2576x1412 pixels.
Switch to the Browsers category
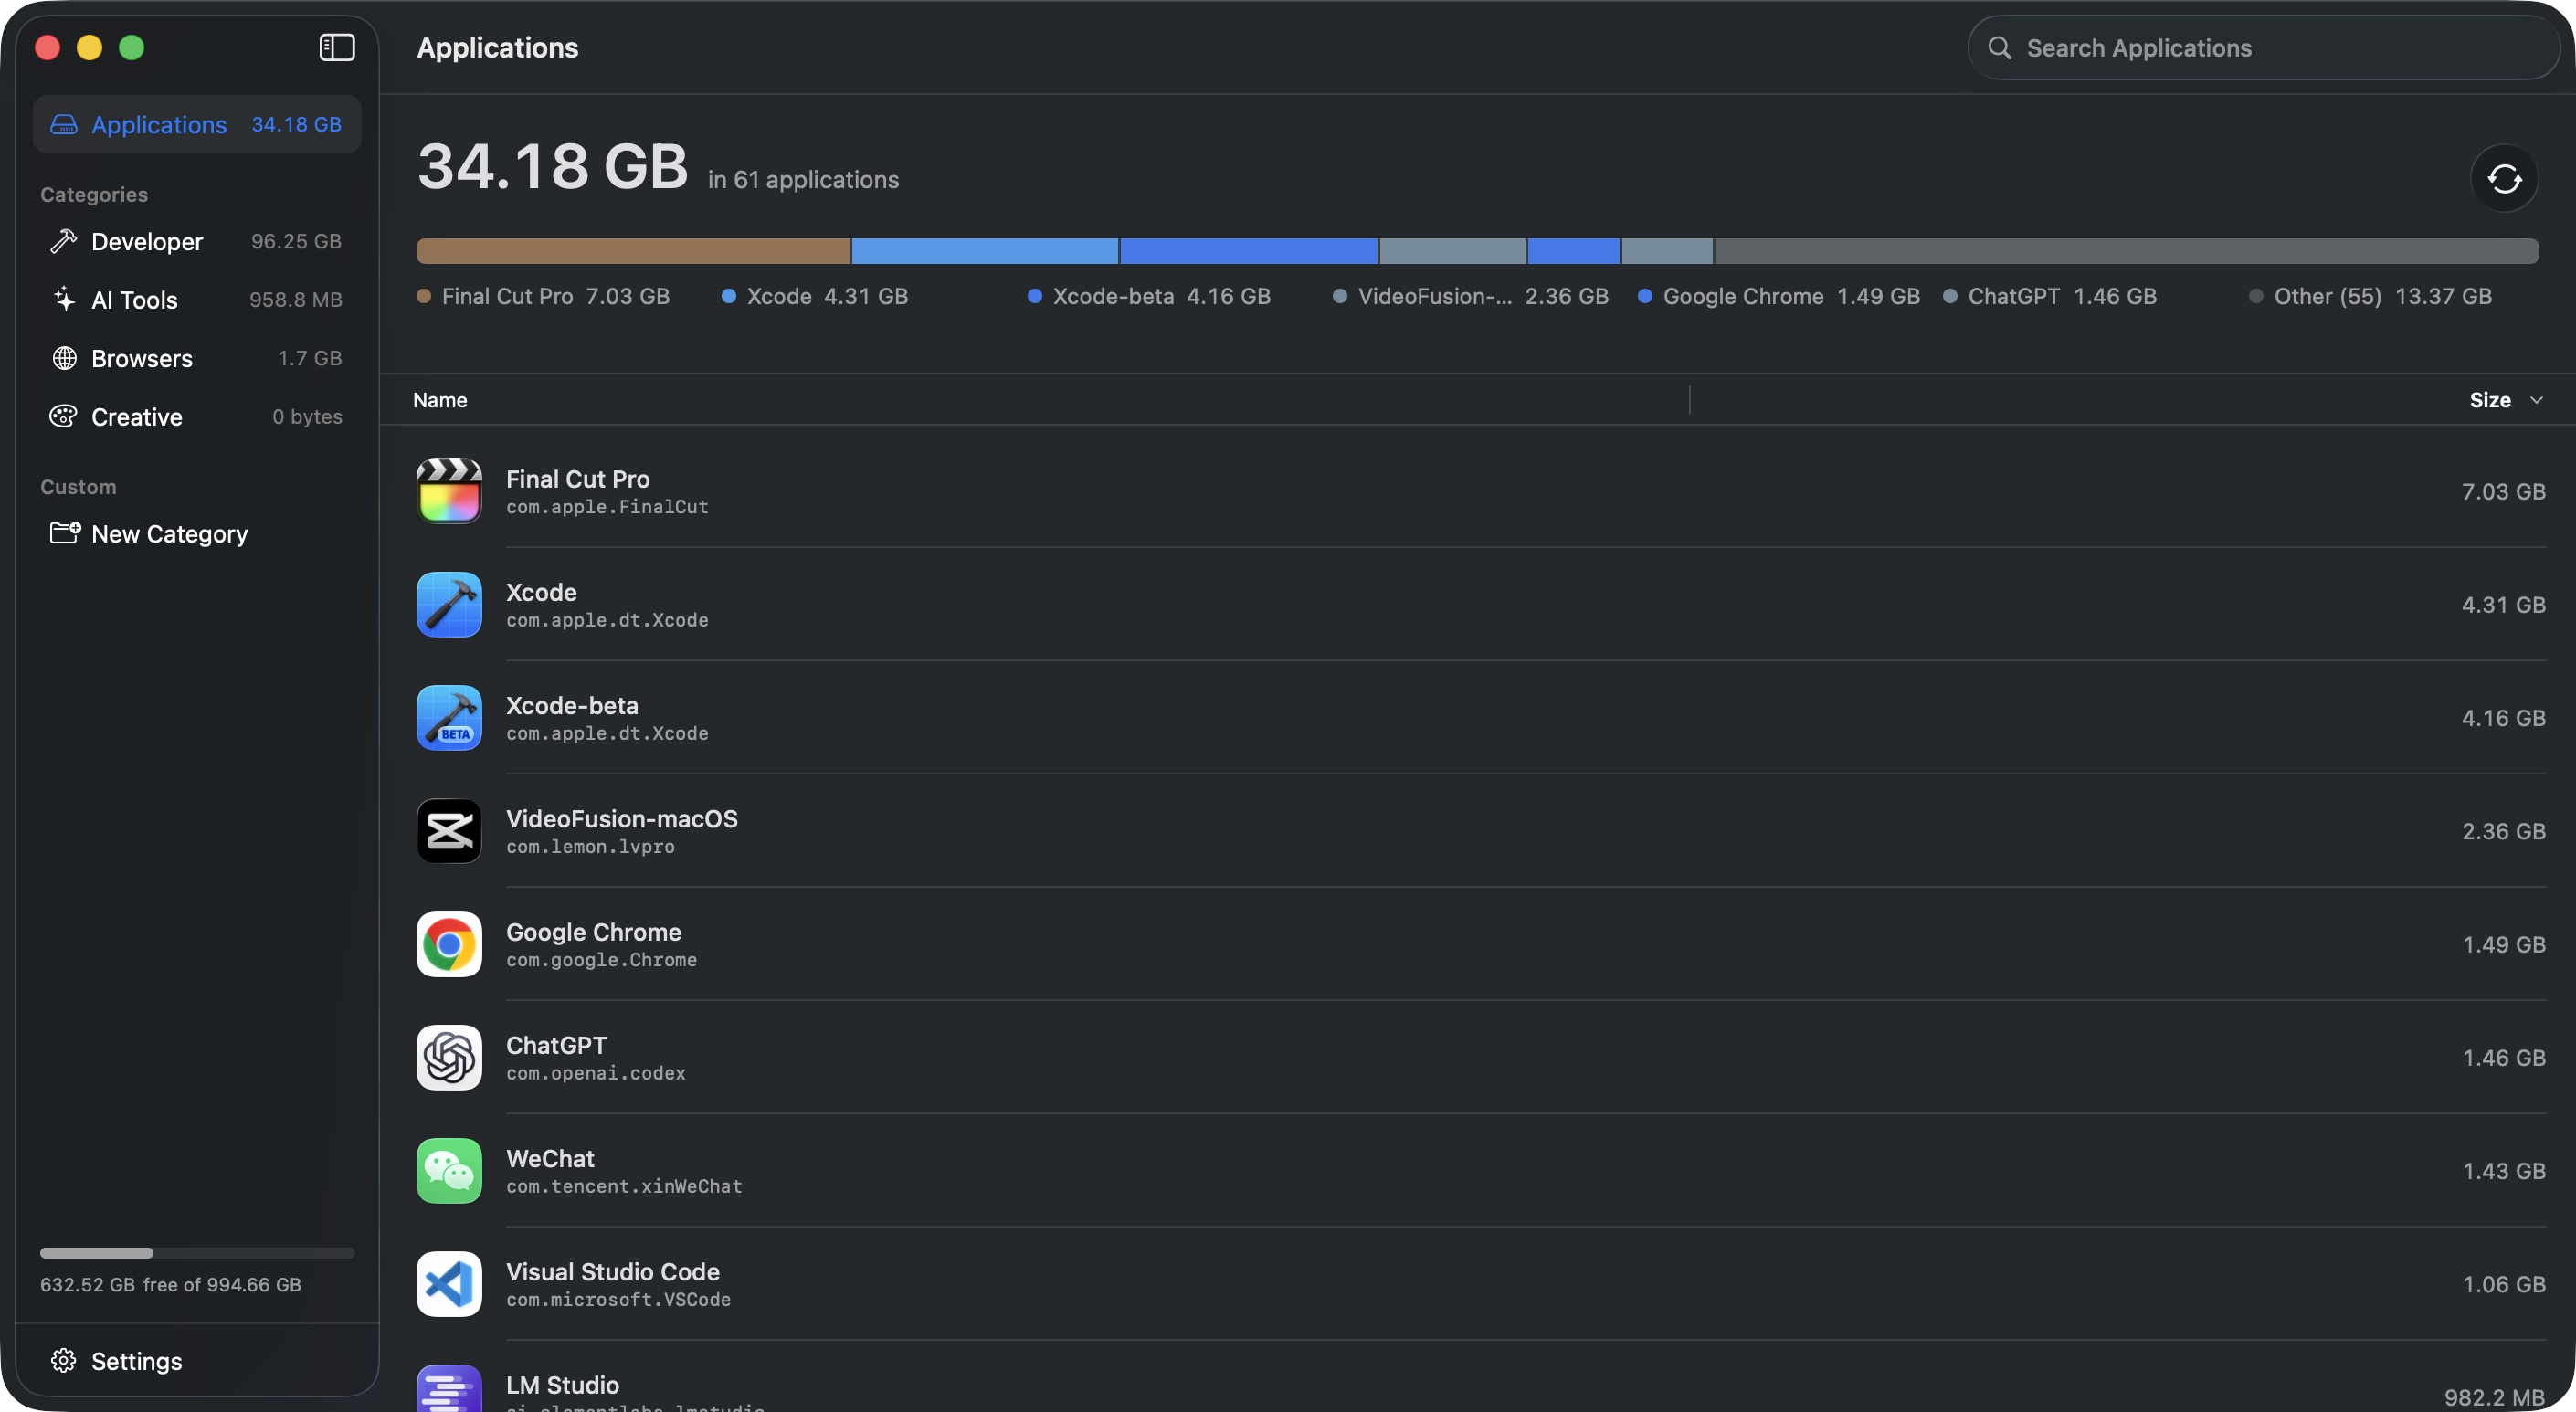197,358
